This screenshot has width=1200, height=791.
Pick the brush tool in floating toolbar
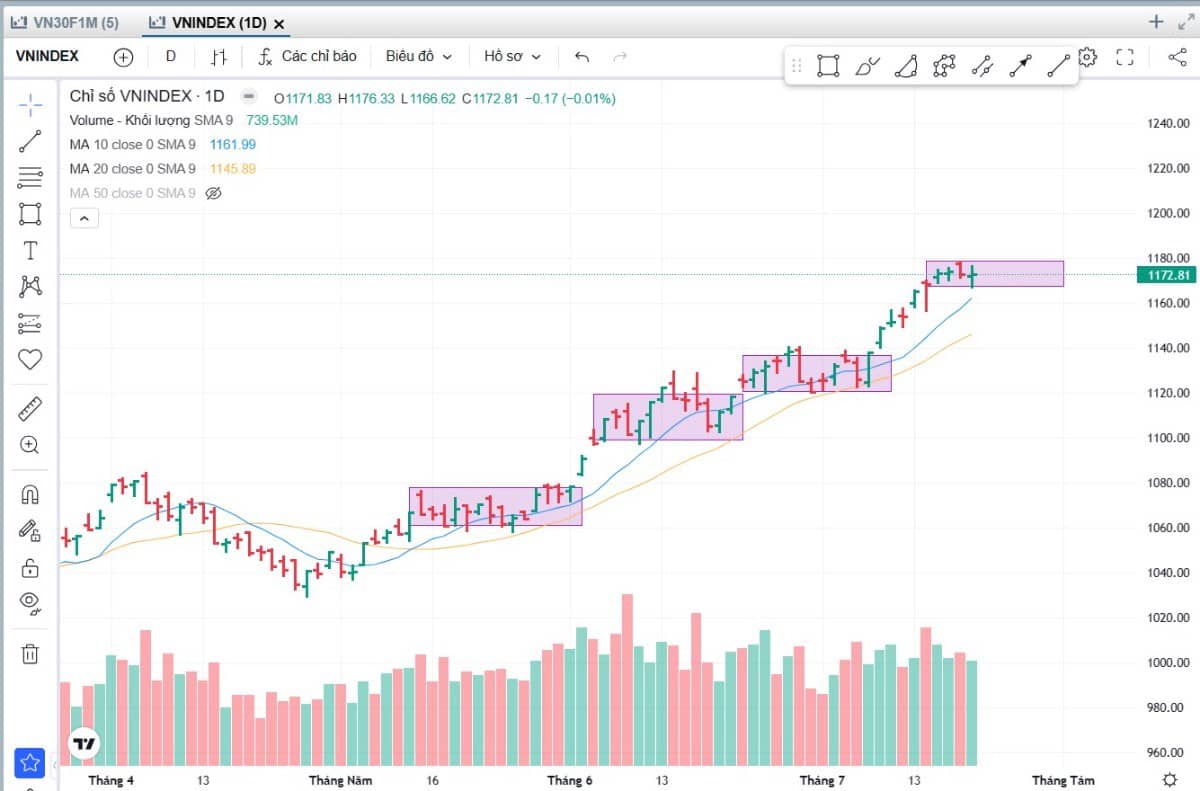(x=867, y=67)
